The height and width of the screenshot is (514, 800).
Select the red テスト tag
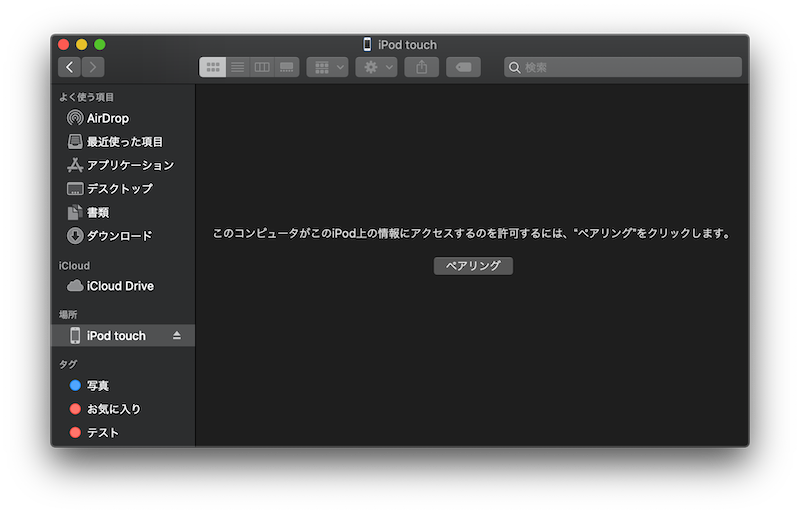click(x=122, y=432)
